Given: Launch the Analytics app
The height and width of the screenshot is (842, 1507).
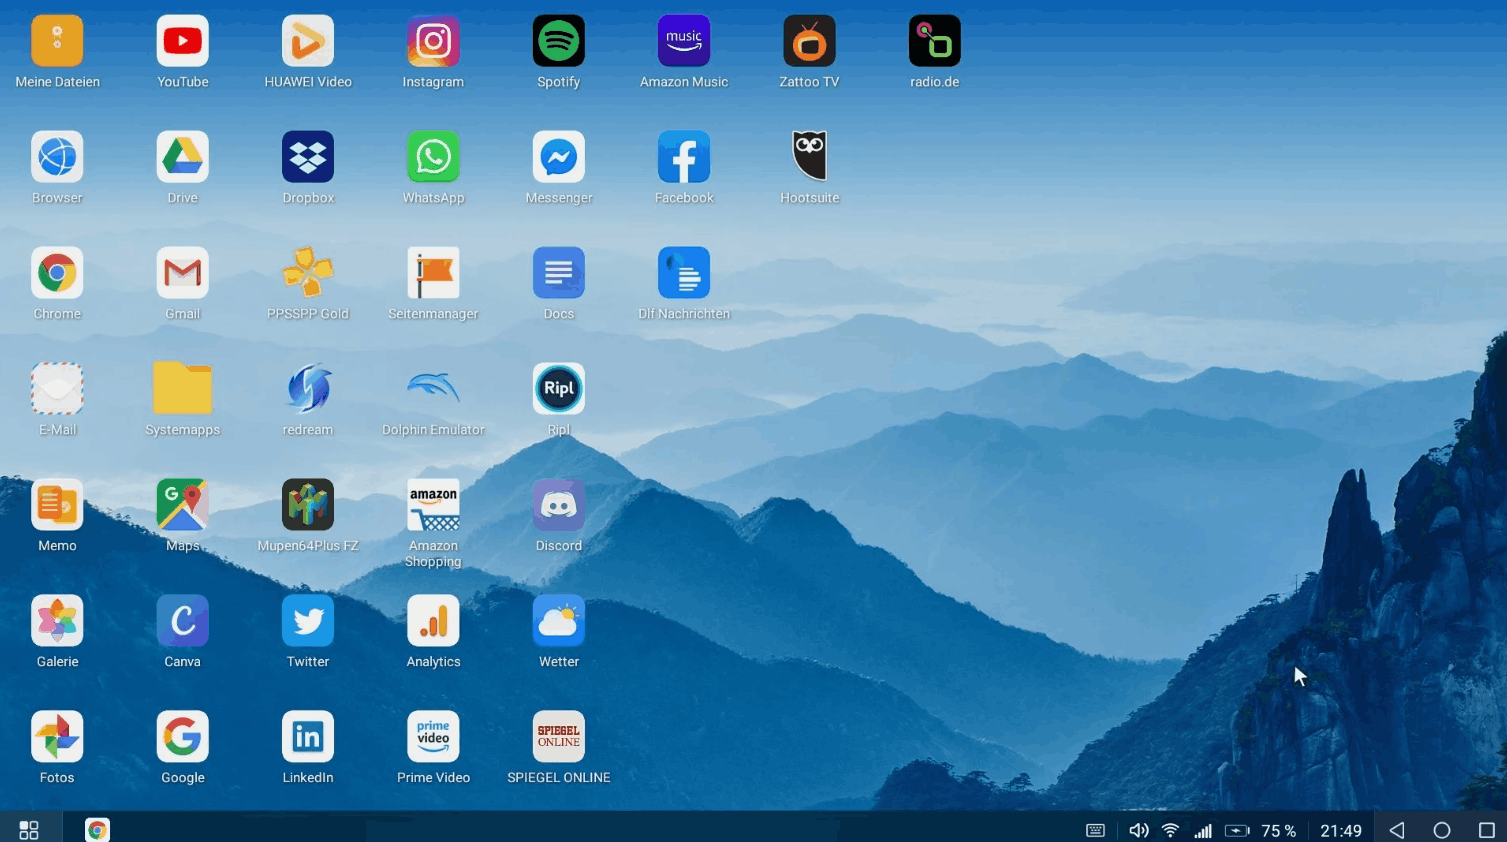Looking at the screenshot, I should point(433,621).
